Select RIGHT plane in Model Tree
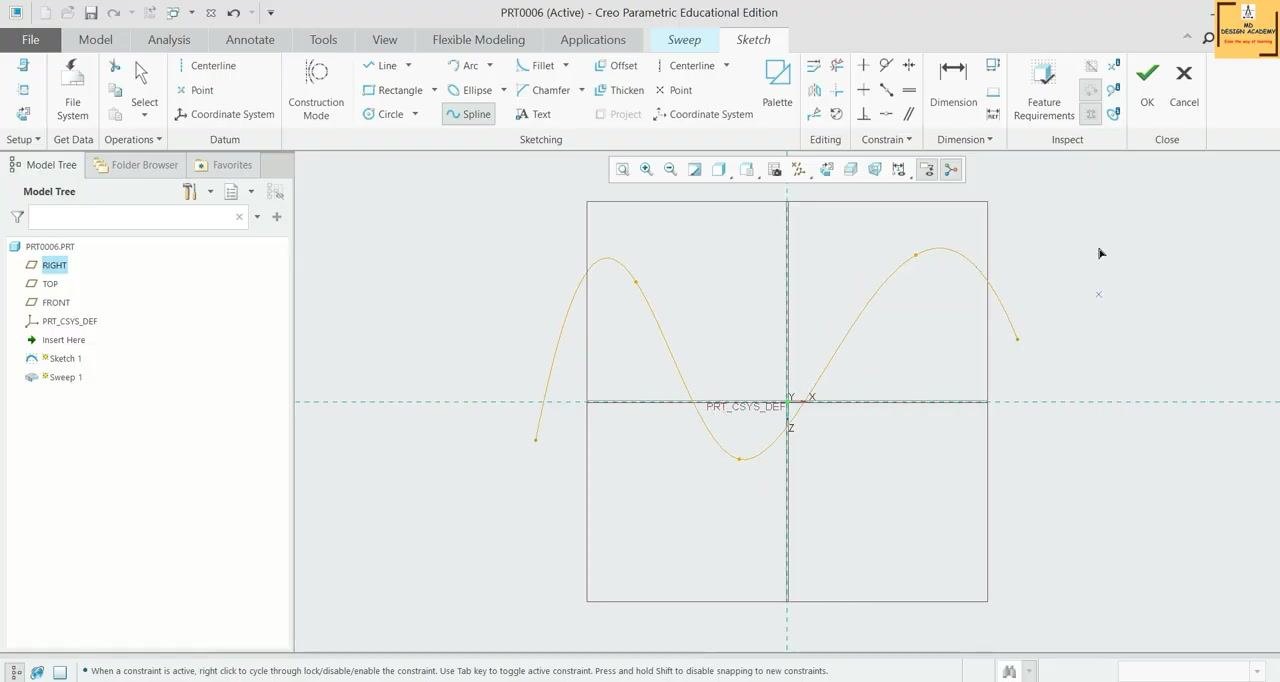The image size is (1280, 682). [x=54, y=265]
